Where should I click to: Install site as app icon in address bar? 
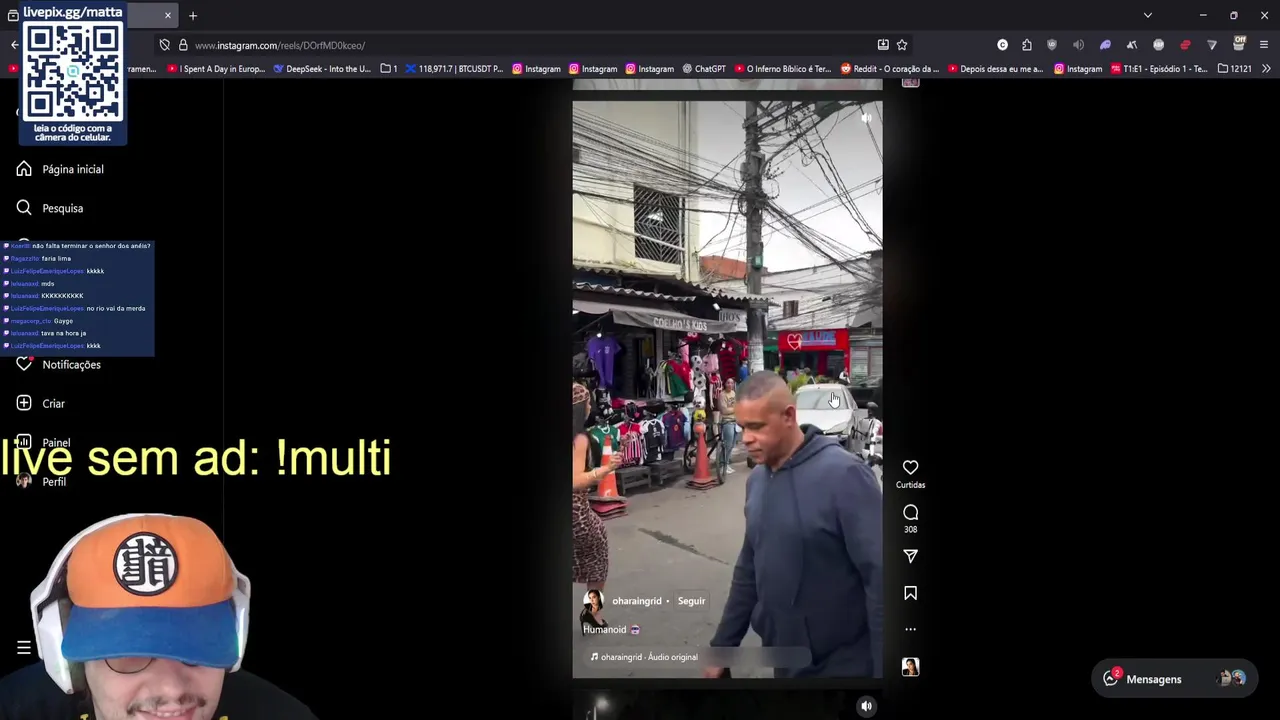pos(883,45)
